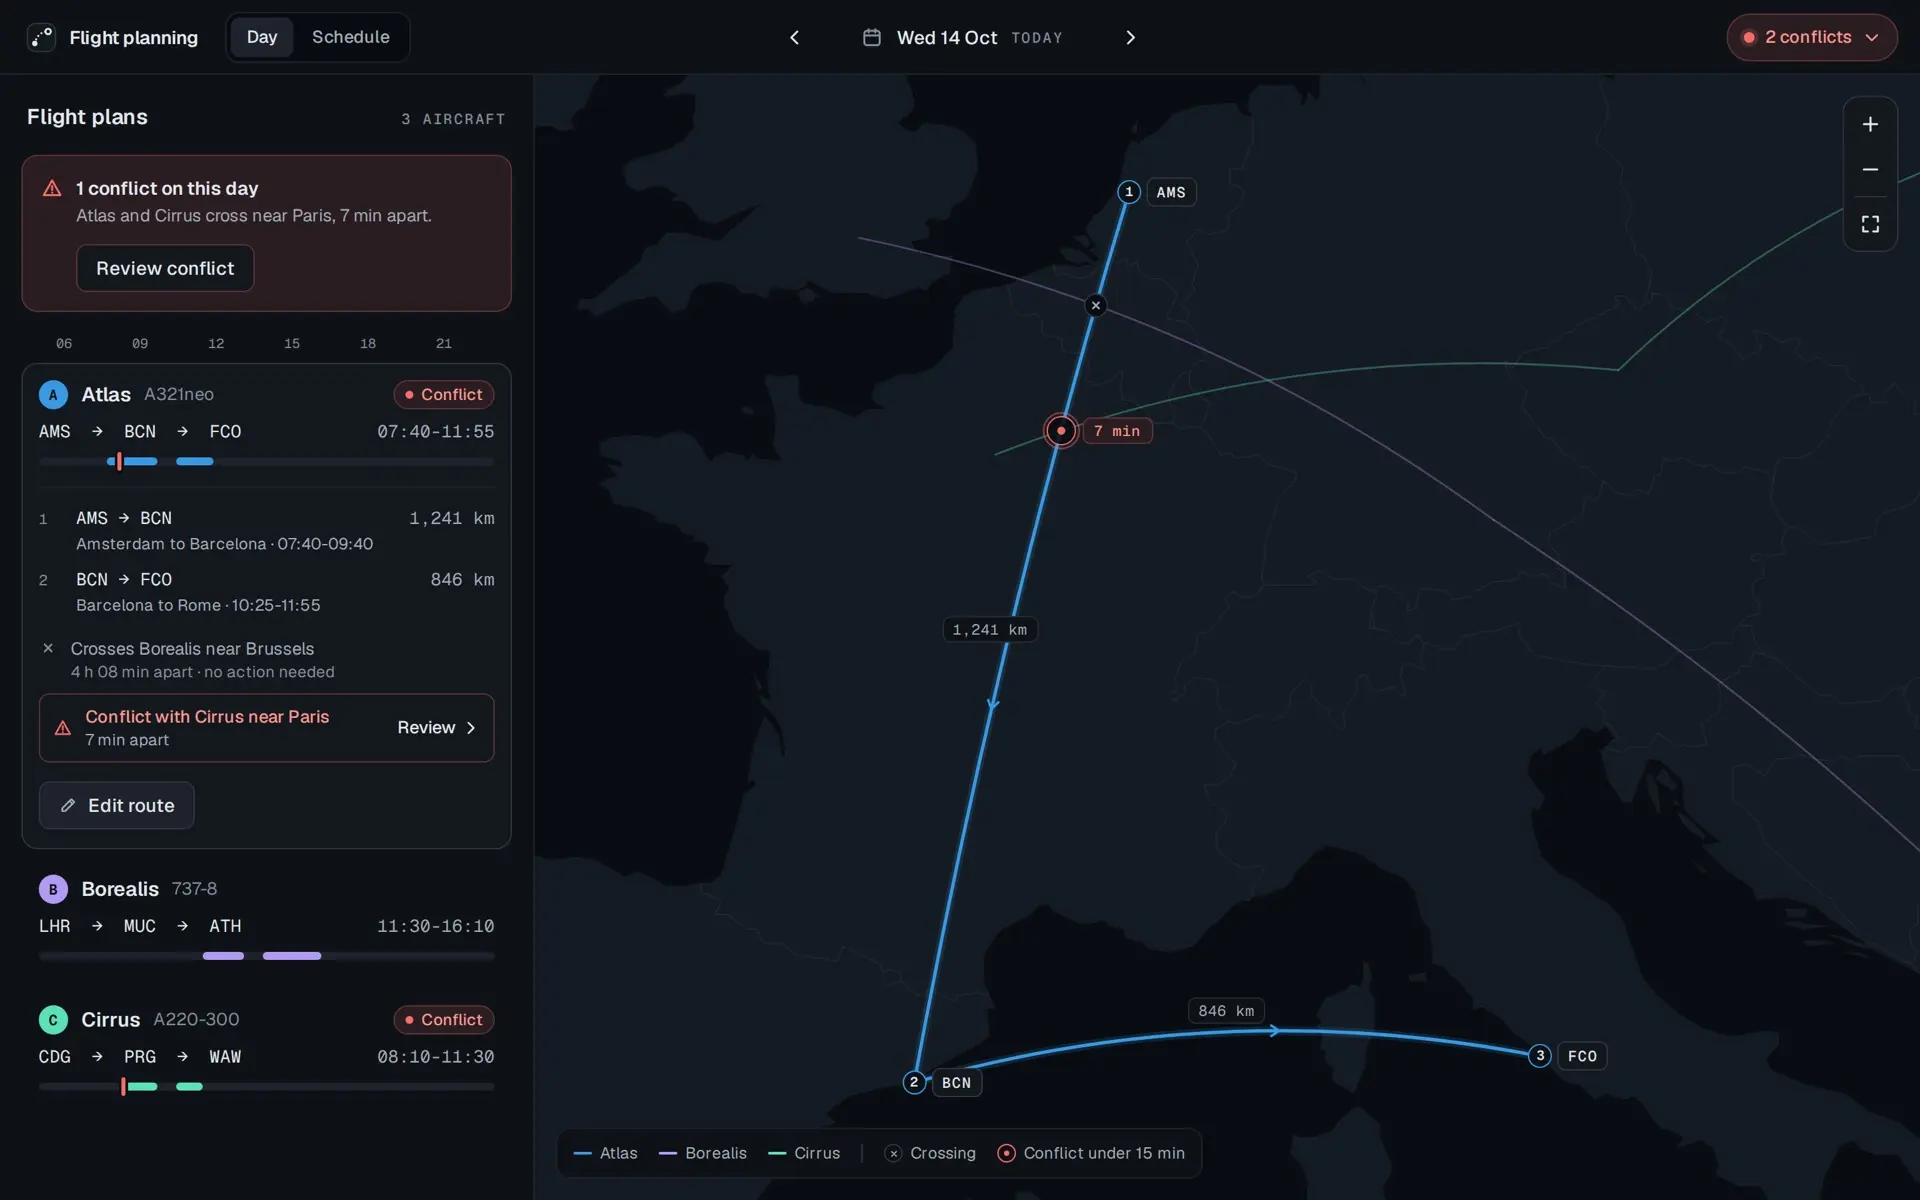Select the Borealis 737-8 flight plan

coord(266,920)
